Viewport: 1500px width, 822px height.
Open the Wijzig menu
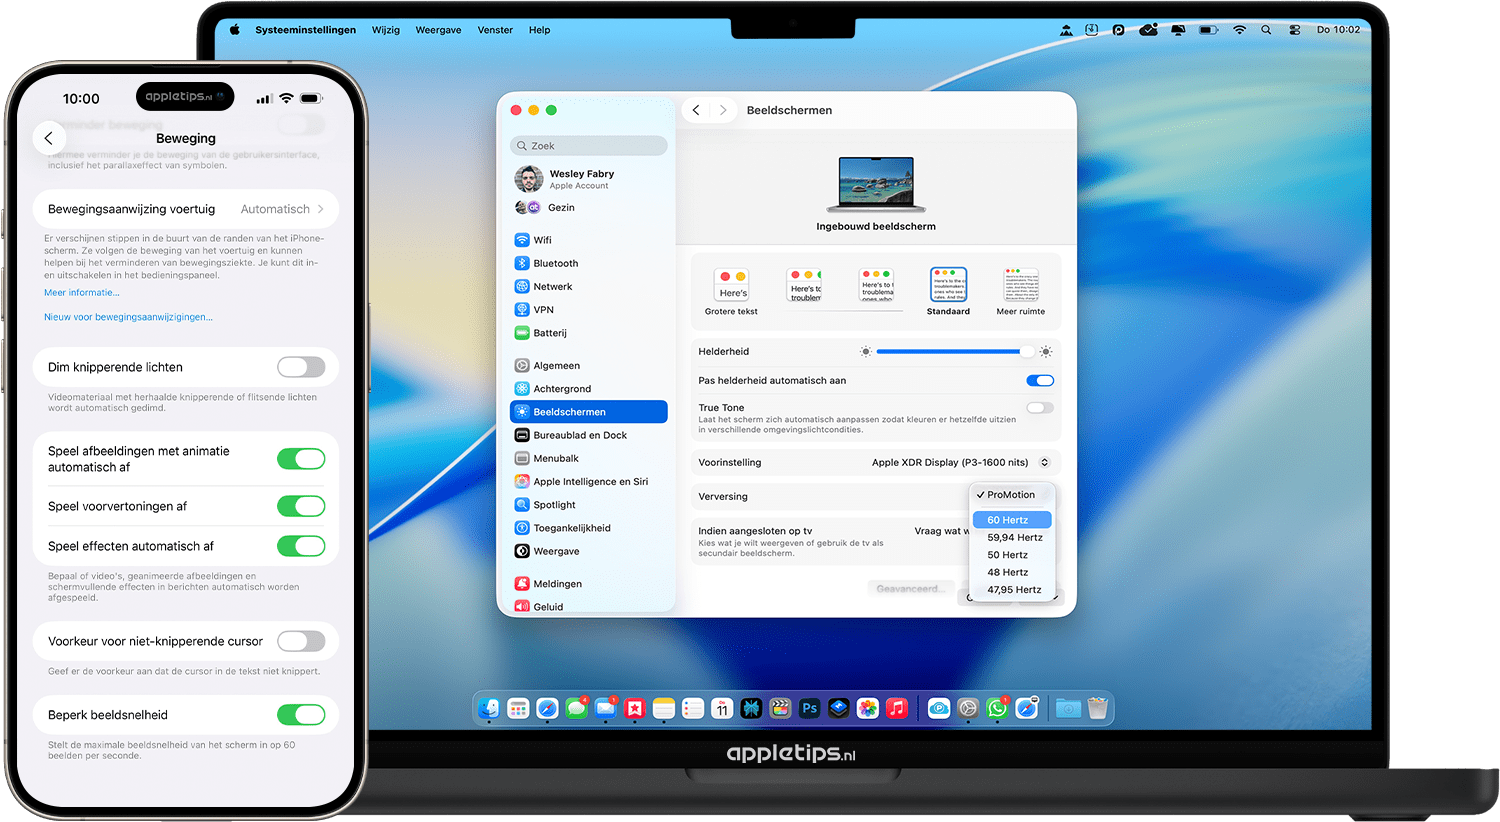pos(386,30)
